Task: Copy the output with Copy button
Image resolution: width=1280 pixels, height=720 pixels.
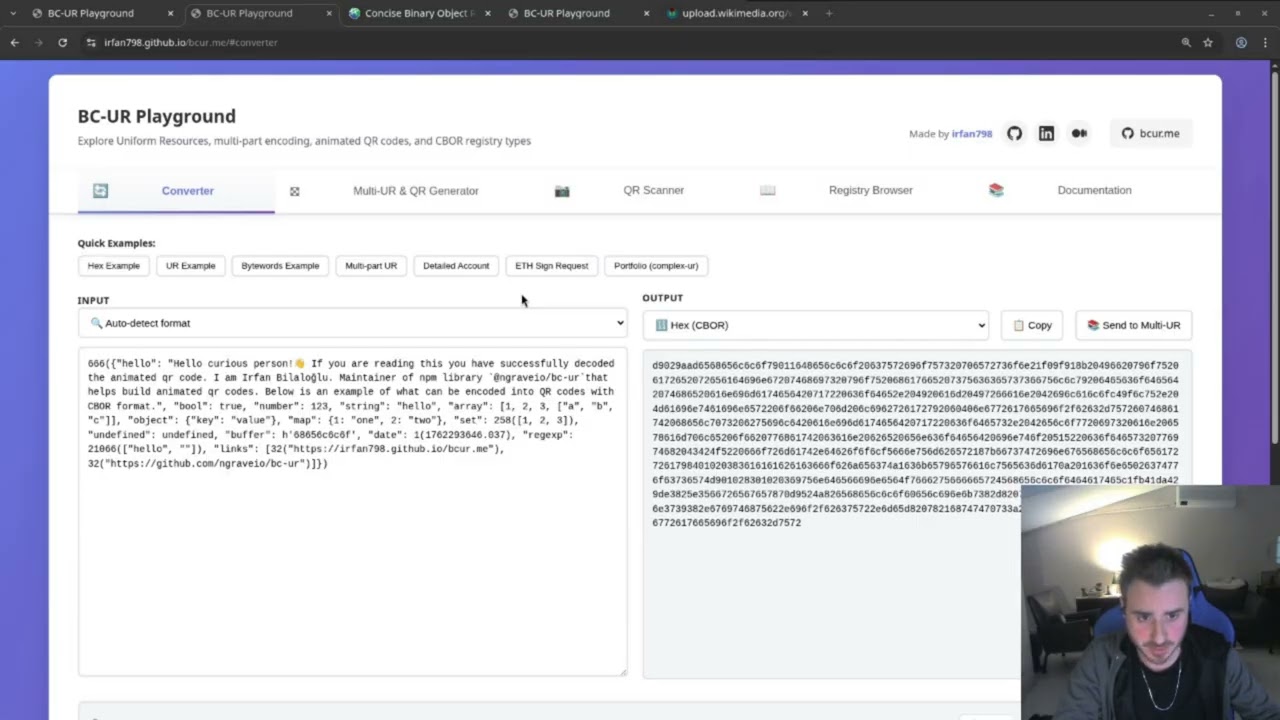Action: pos(1032,325)
